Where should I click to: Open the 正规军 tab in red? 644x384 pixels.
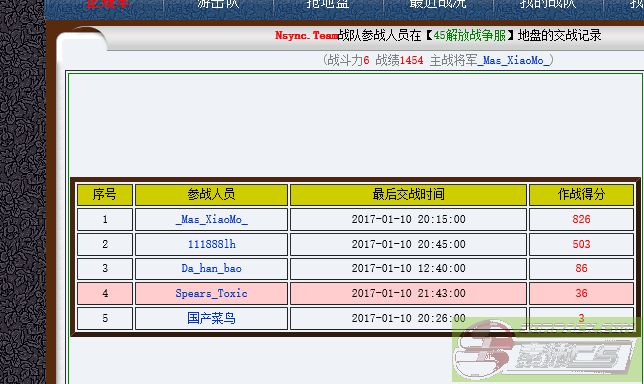pos(108,4)
